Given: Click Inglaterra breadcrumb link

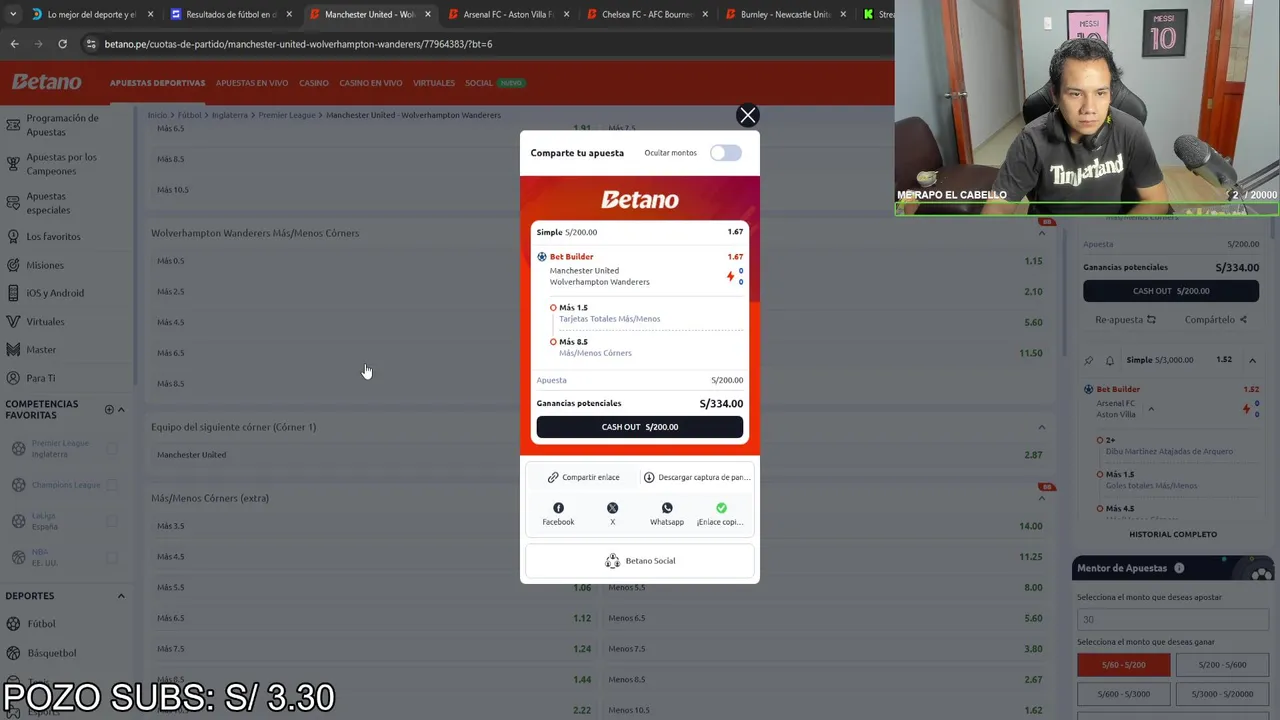Looking at the screenshot, I should (x=229, y=115).
